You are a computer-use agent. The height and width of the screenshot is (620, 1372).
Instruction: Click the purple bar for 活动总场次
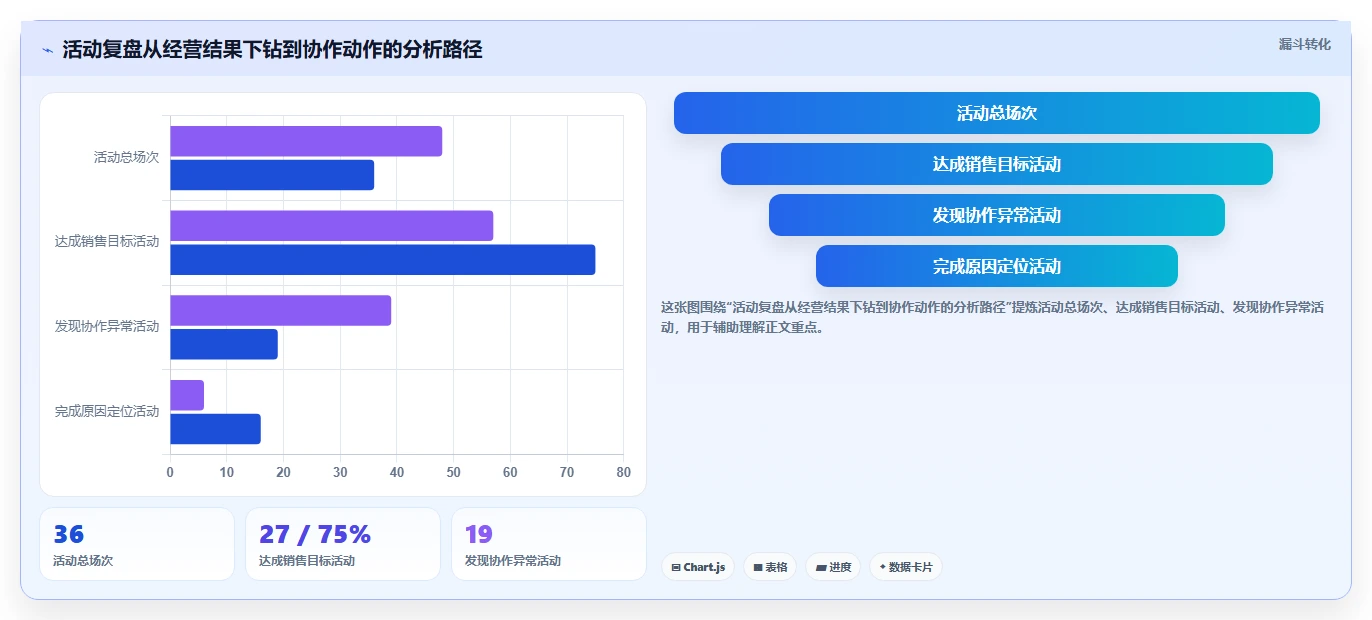(306, 141)
